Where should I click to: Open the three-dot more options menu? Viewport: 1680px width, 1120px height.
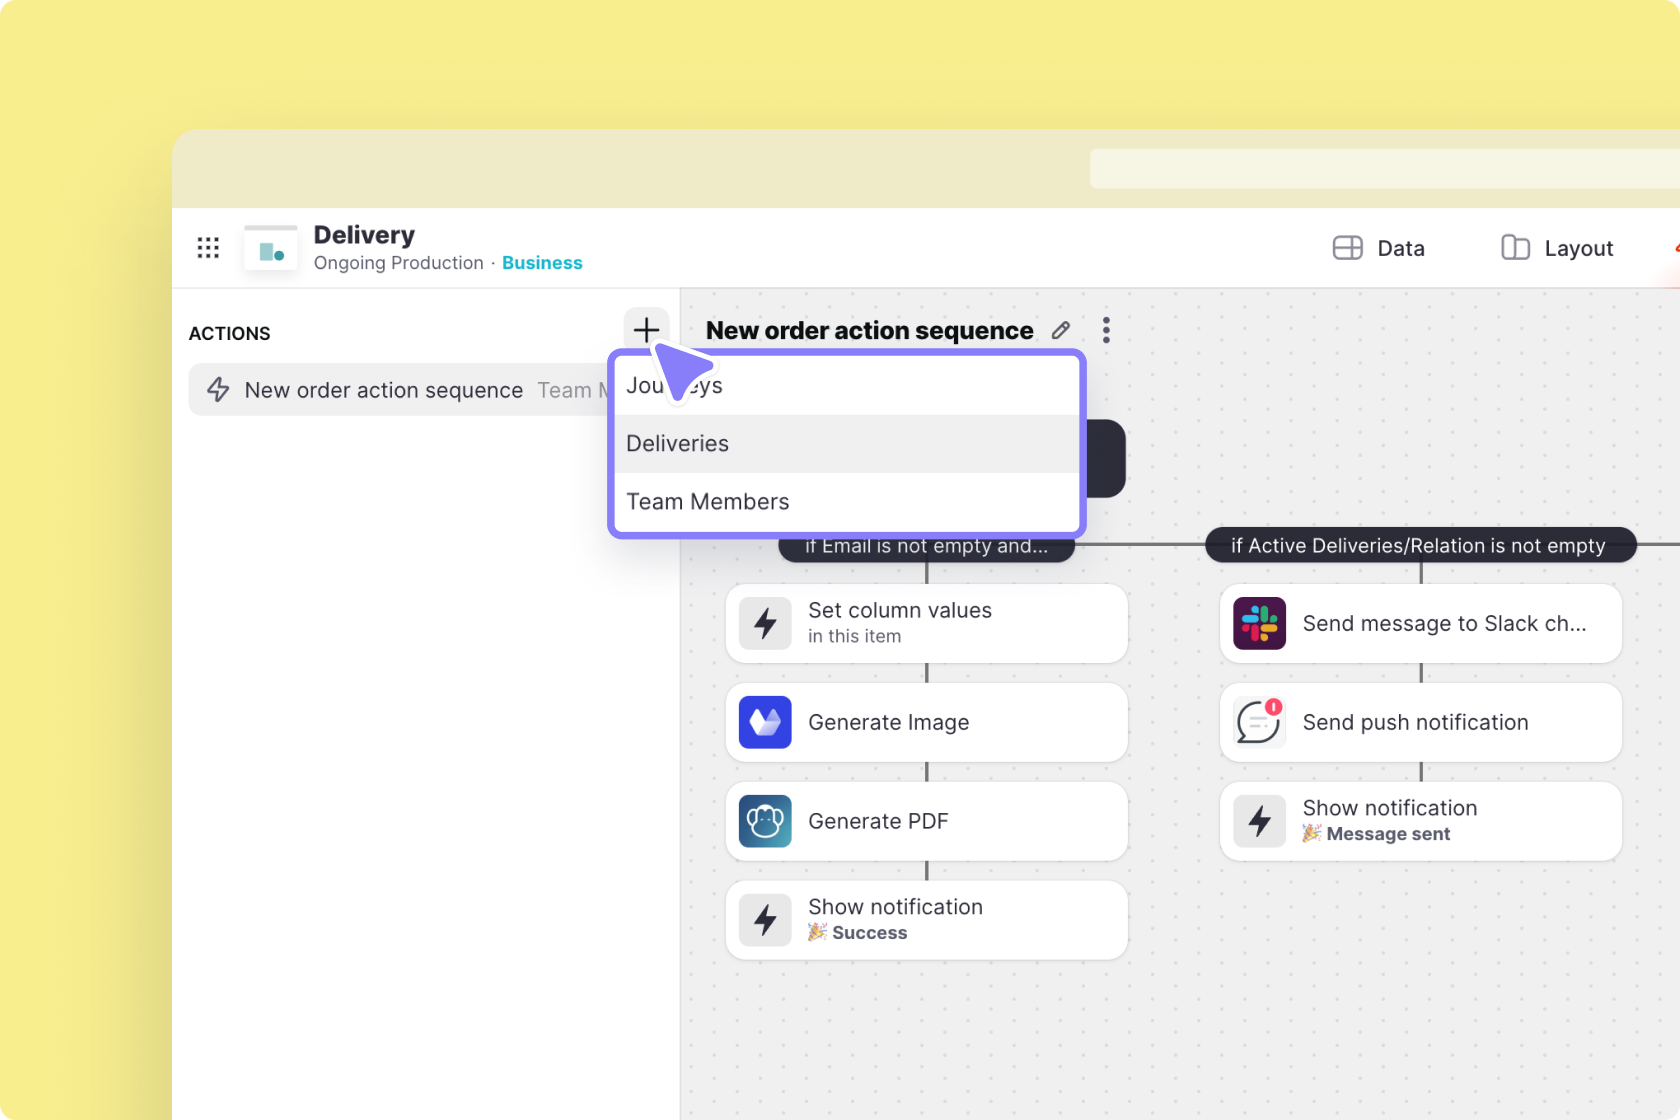tap(1106, 330)
